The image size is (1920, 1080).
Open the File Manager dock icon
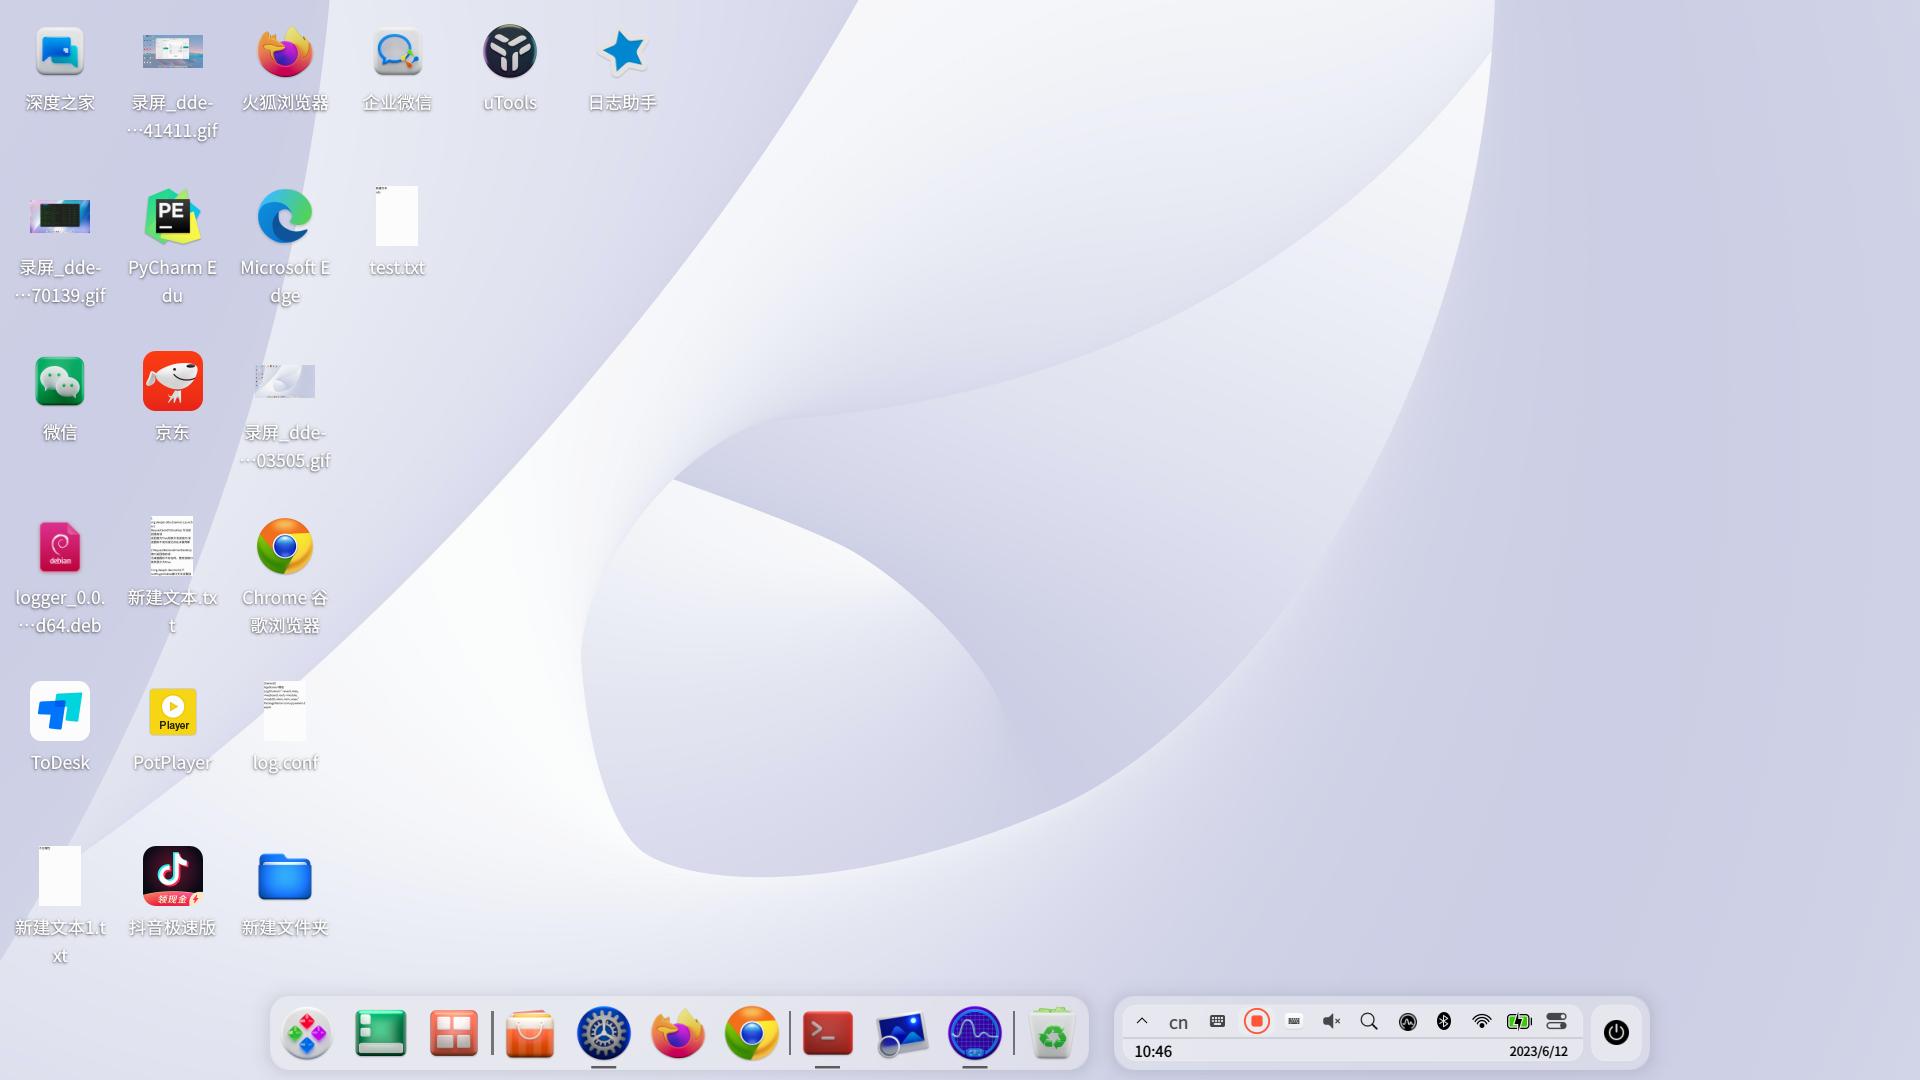(x=381, y=1032)
